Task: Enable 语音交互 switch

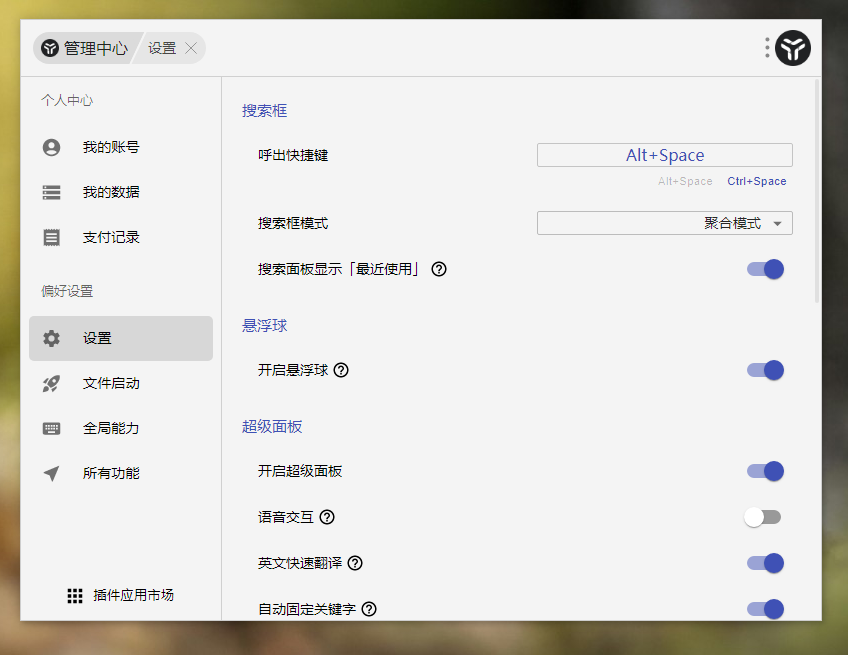Action: click(763, 517)
